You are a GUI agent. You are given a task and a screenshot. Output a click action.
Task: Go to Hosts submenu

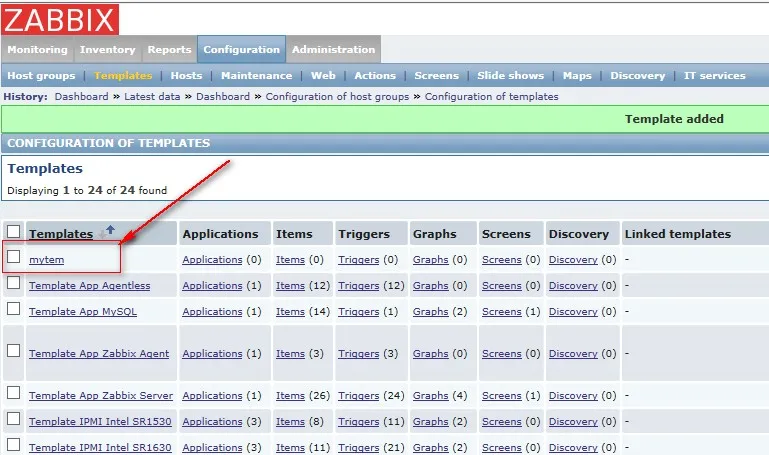pyautogui.click(x=186, y=76)
